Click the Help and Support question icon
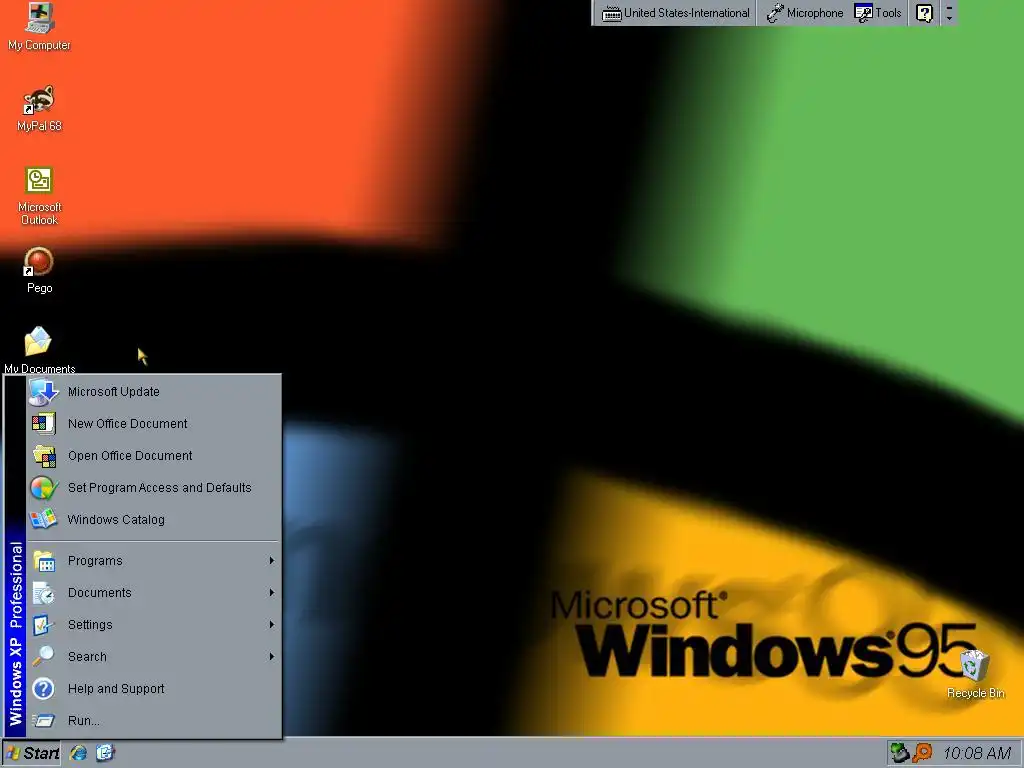1024x768 pixels. coord(43,688)
